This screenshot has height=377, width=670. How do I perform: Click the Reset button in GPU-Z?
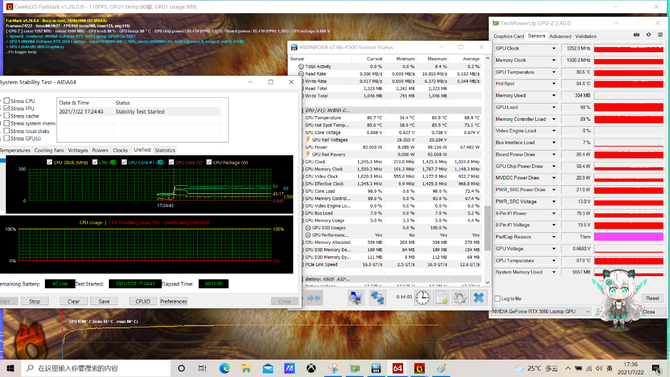pyautogui.click(x=652, y=298)
